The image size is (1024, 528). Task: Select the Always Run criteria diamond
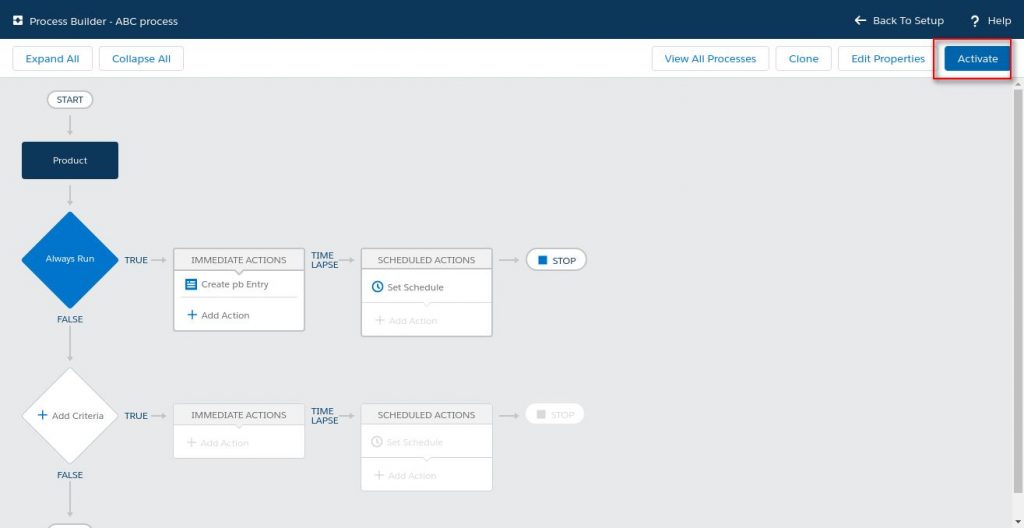tap(70, 259)
